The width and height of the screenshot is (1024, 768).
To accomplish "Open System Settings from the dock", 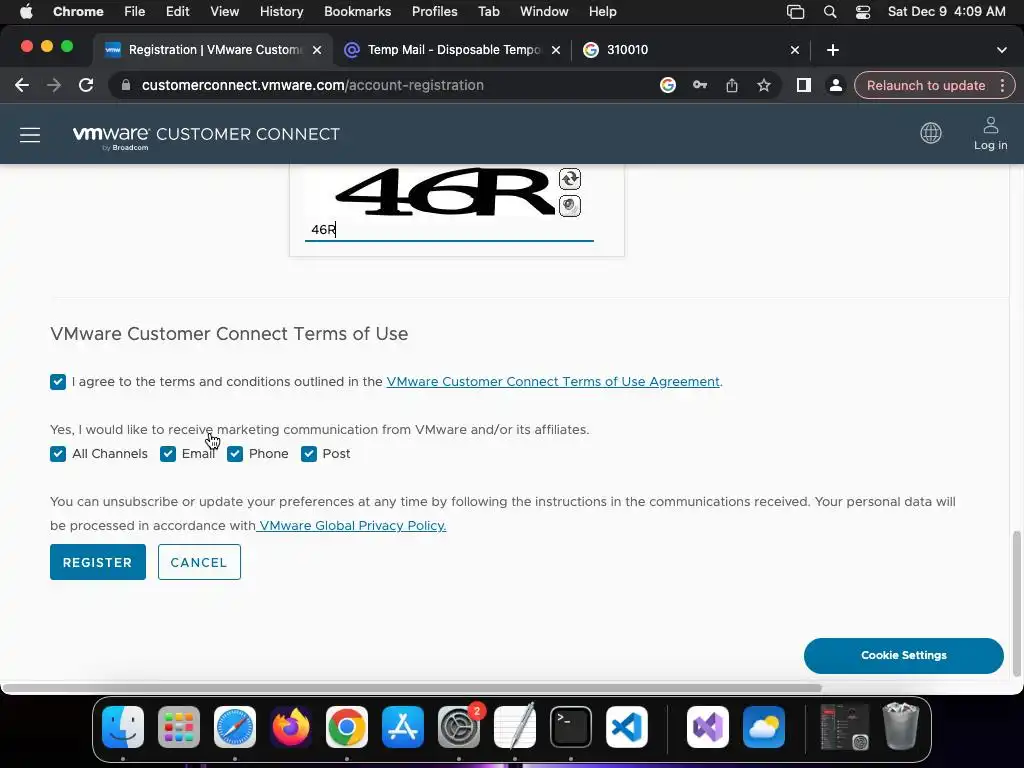I will (x=459, y=727).
